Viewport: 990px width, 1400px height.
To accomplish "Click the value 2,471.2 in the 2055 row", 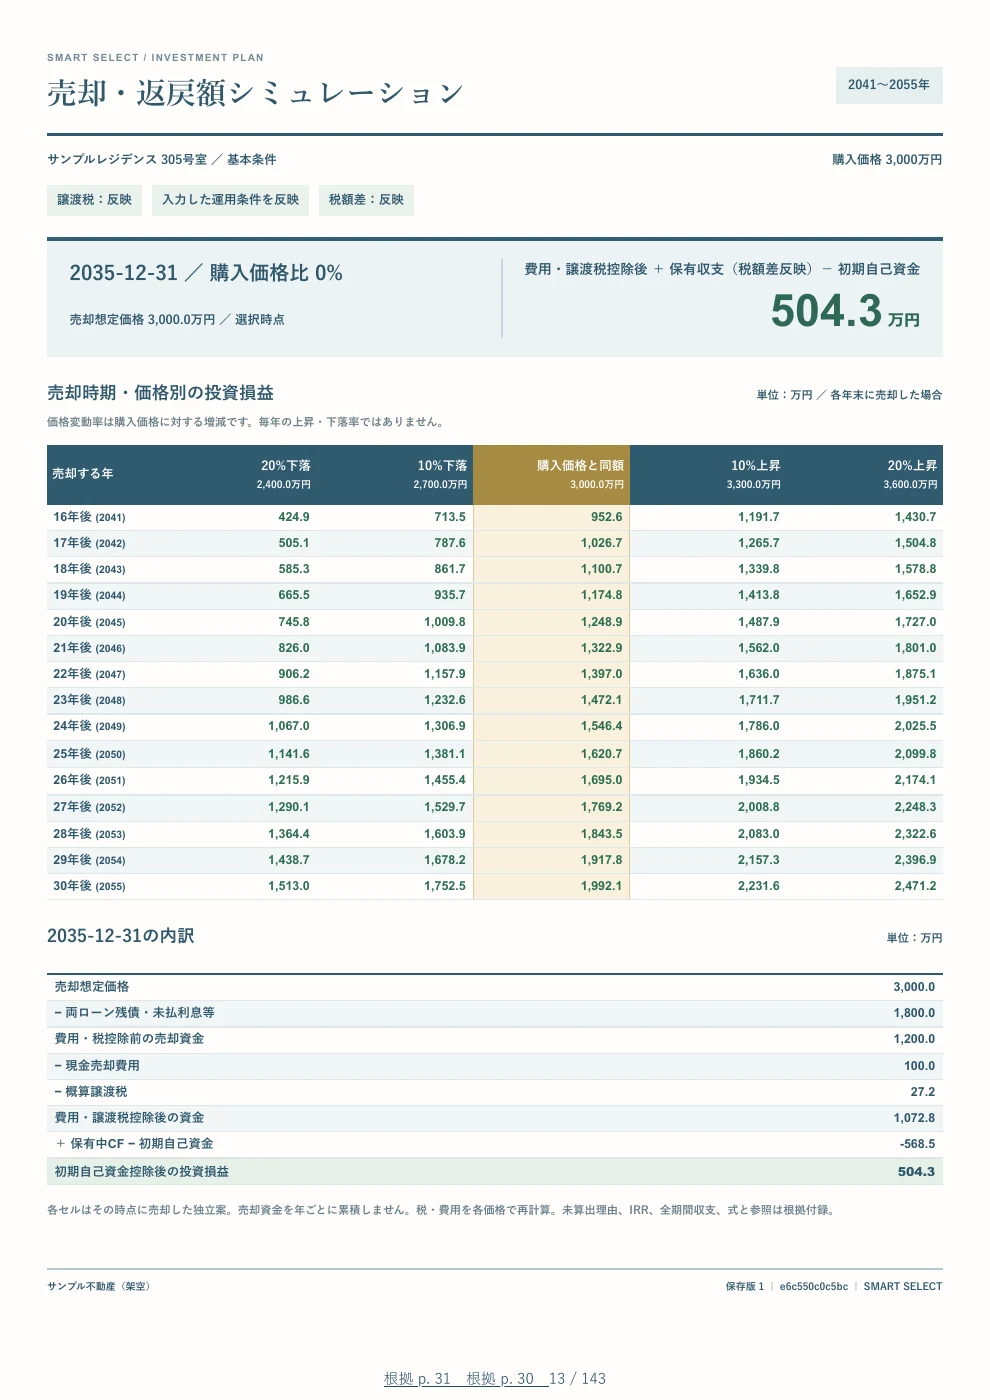I will point(916,886).
